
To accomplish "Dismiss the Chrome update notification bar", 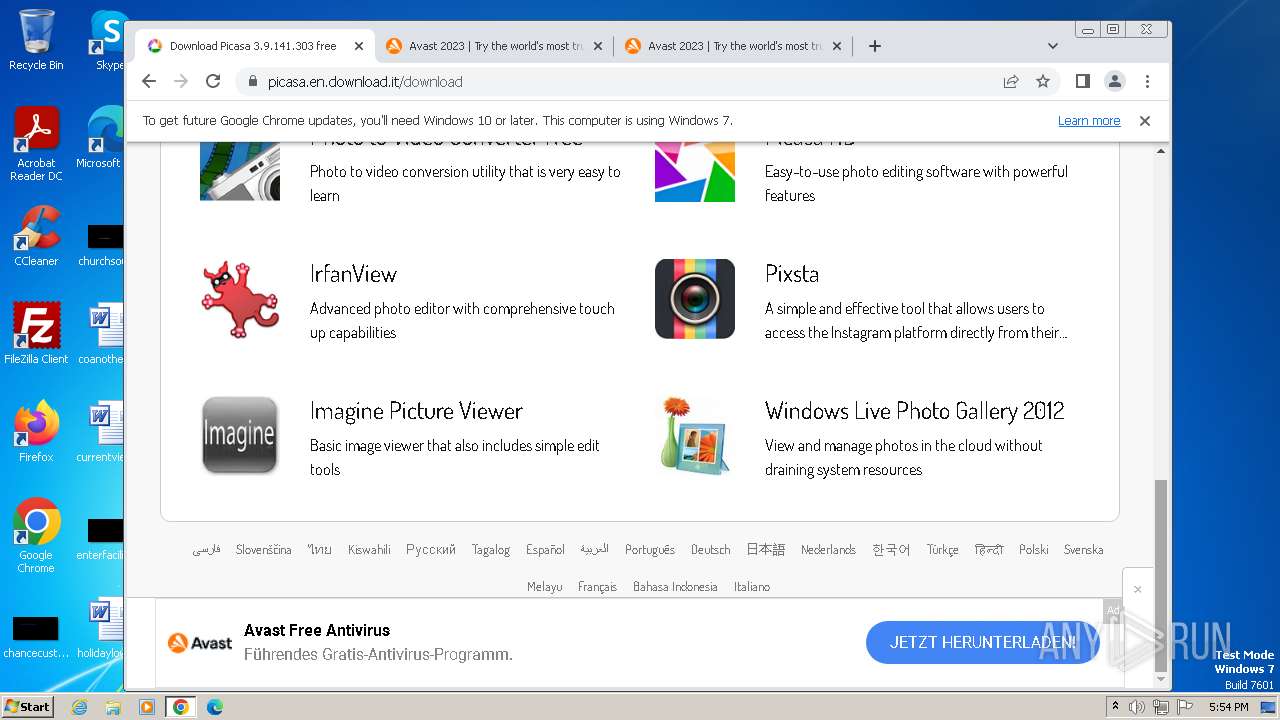I will [x=1145, y=121].
